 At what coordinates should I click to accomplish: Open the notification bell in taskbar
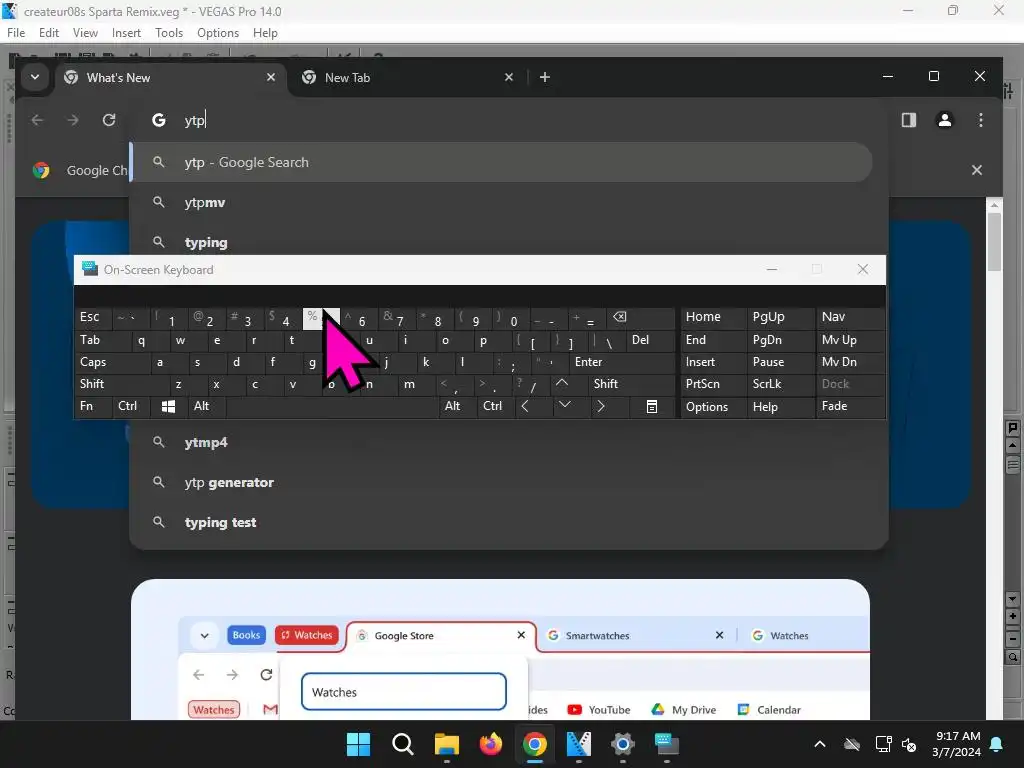pyautogui.click(x=997, y=744)
